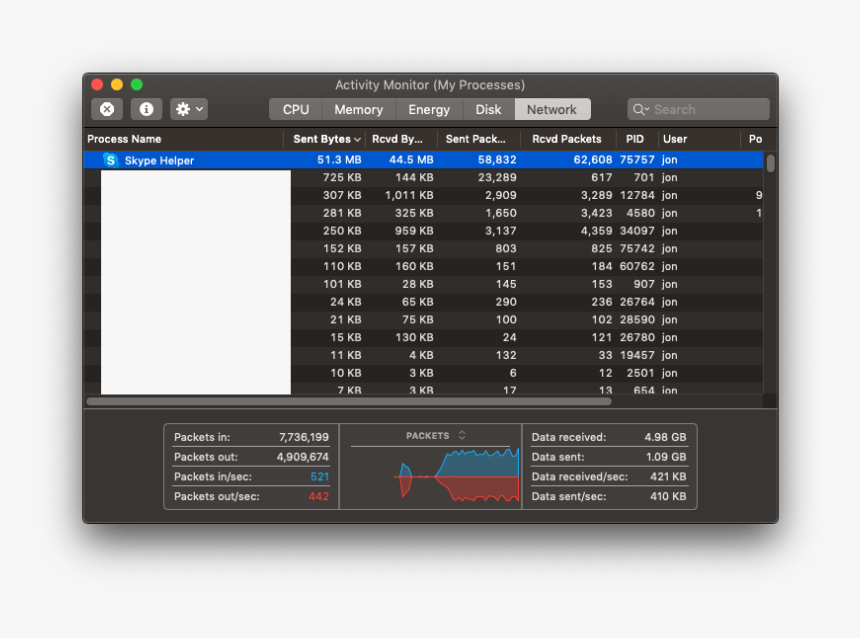Click the horizontal scrollbar under the process list
860x638 pixels.
tap(349, 401)
